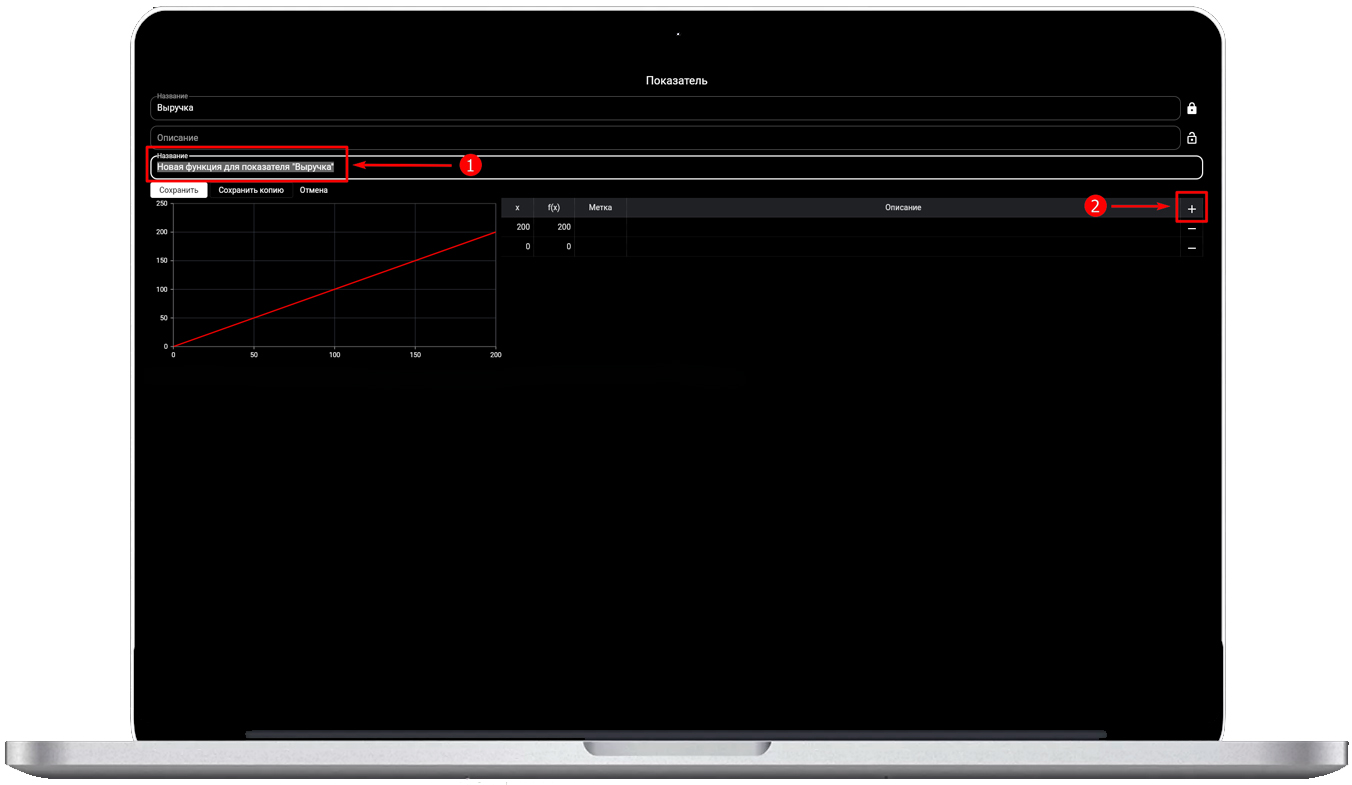The image size is (1352, 785).
Task: Cancel editing with the Отмена button
Action: coord(314,190)
